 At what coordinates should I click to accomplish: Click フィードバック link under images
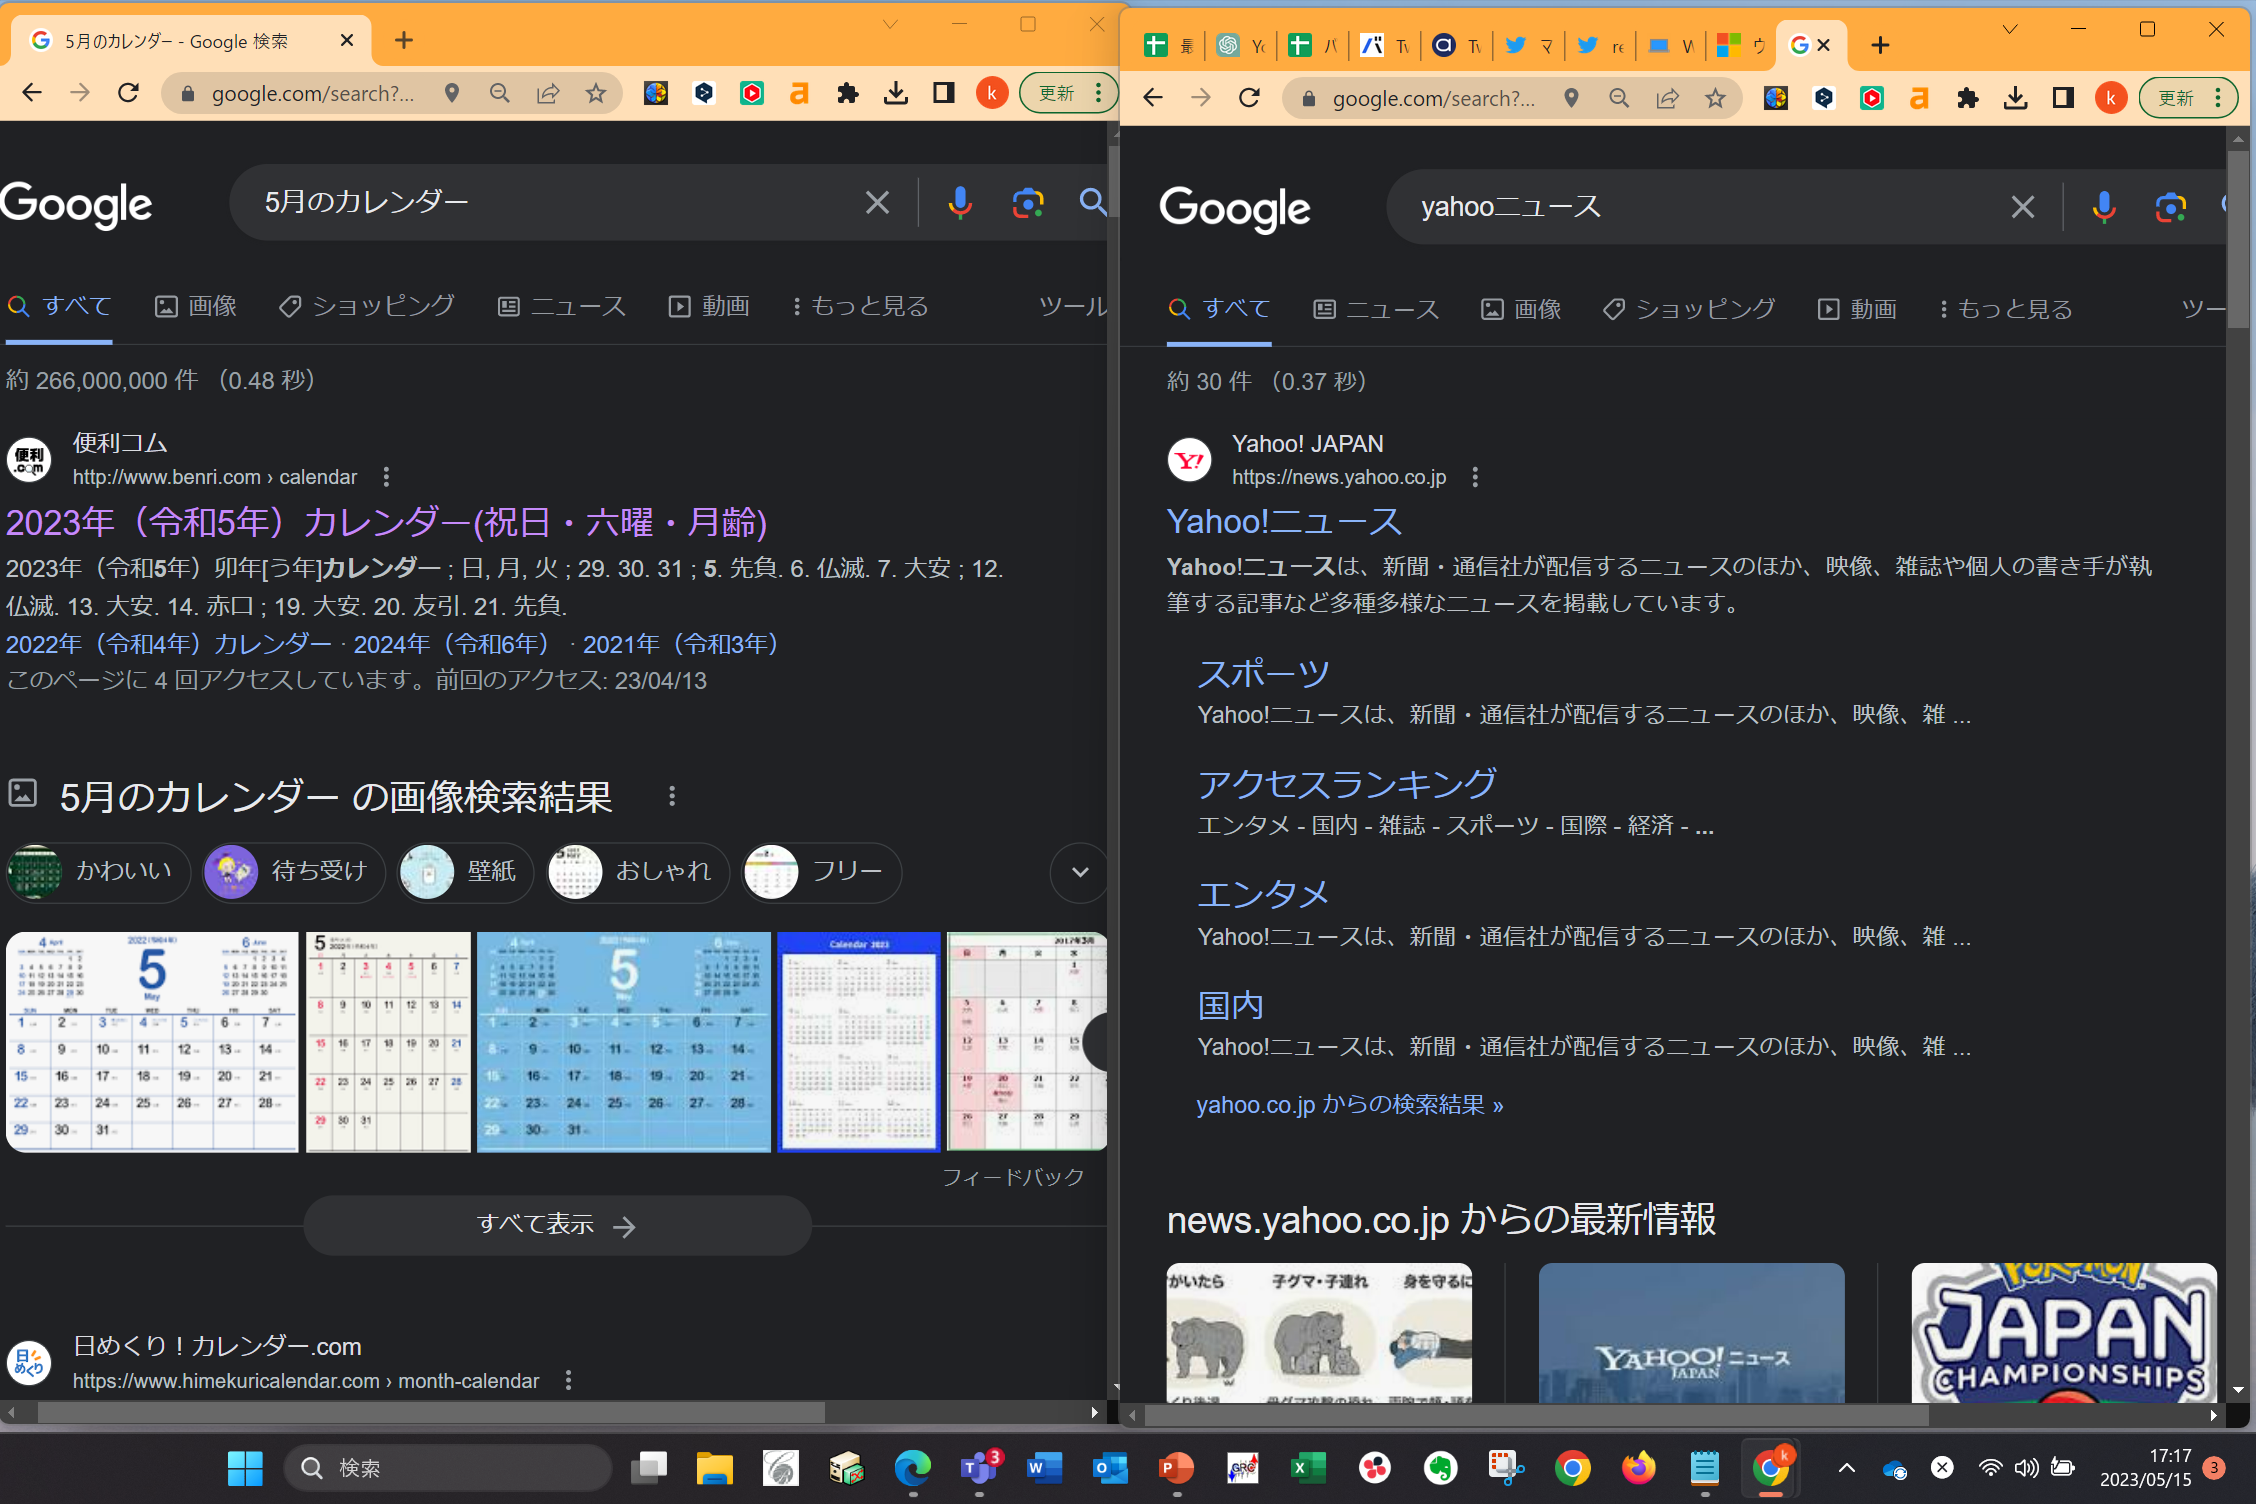pyautogui.click(x=1013, y=1176)
